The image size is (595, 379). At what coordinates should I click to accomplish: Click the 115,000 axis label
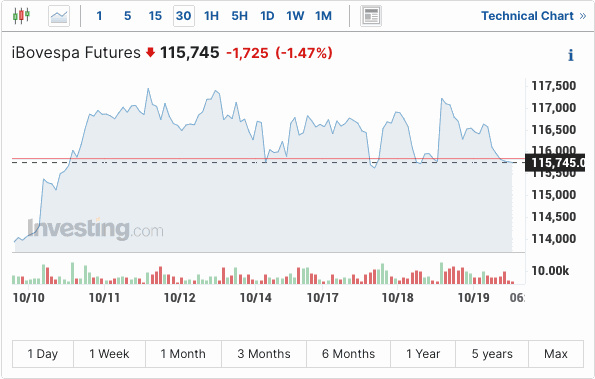pos(554,195)
